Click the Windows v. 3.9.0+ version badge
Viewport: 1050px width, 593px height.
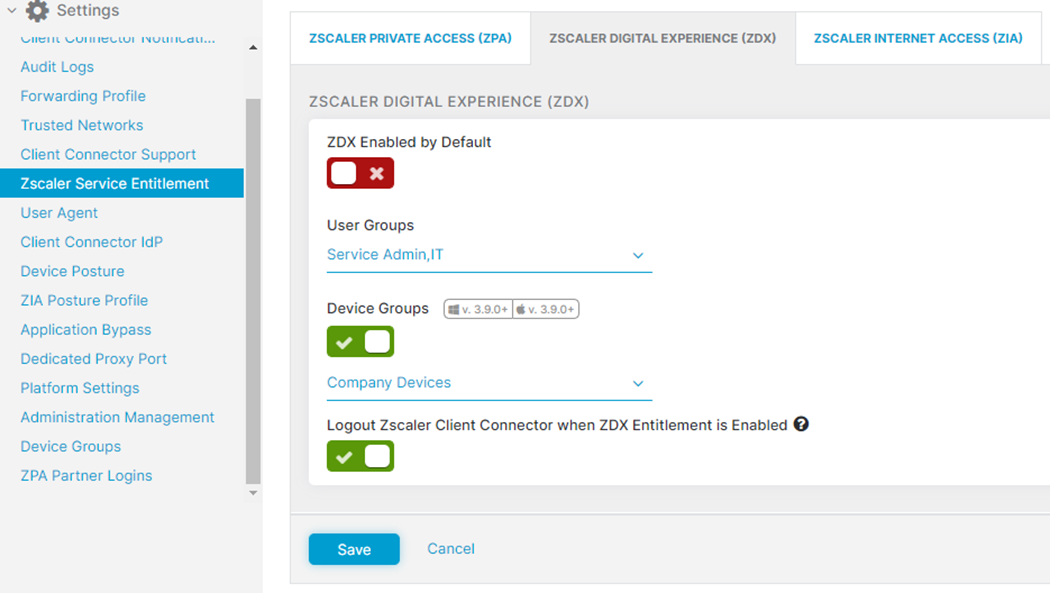click(x=479, y=309)
